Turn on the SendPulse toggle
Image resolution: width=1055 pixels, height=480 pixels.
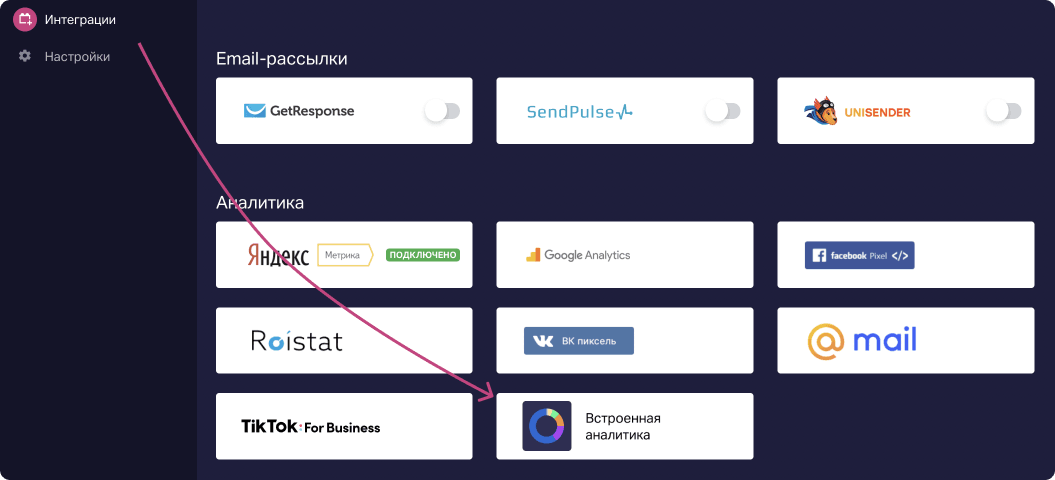(x=722, y=112)
